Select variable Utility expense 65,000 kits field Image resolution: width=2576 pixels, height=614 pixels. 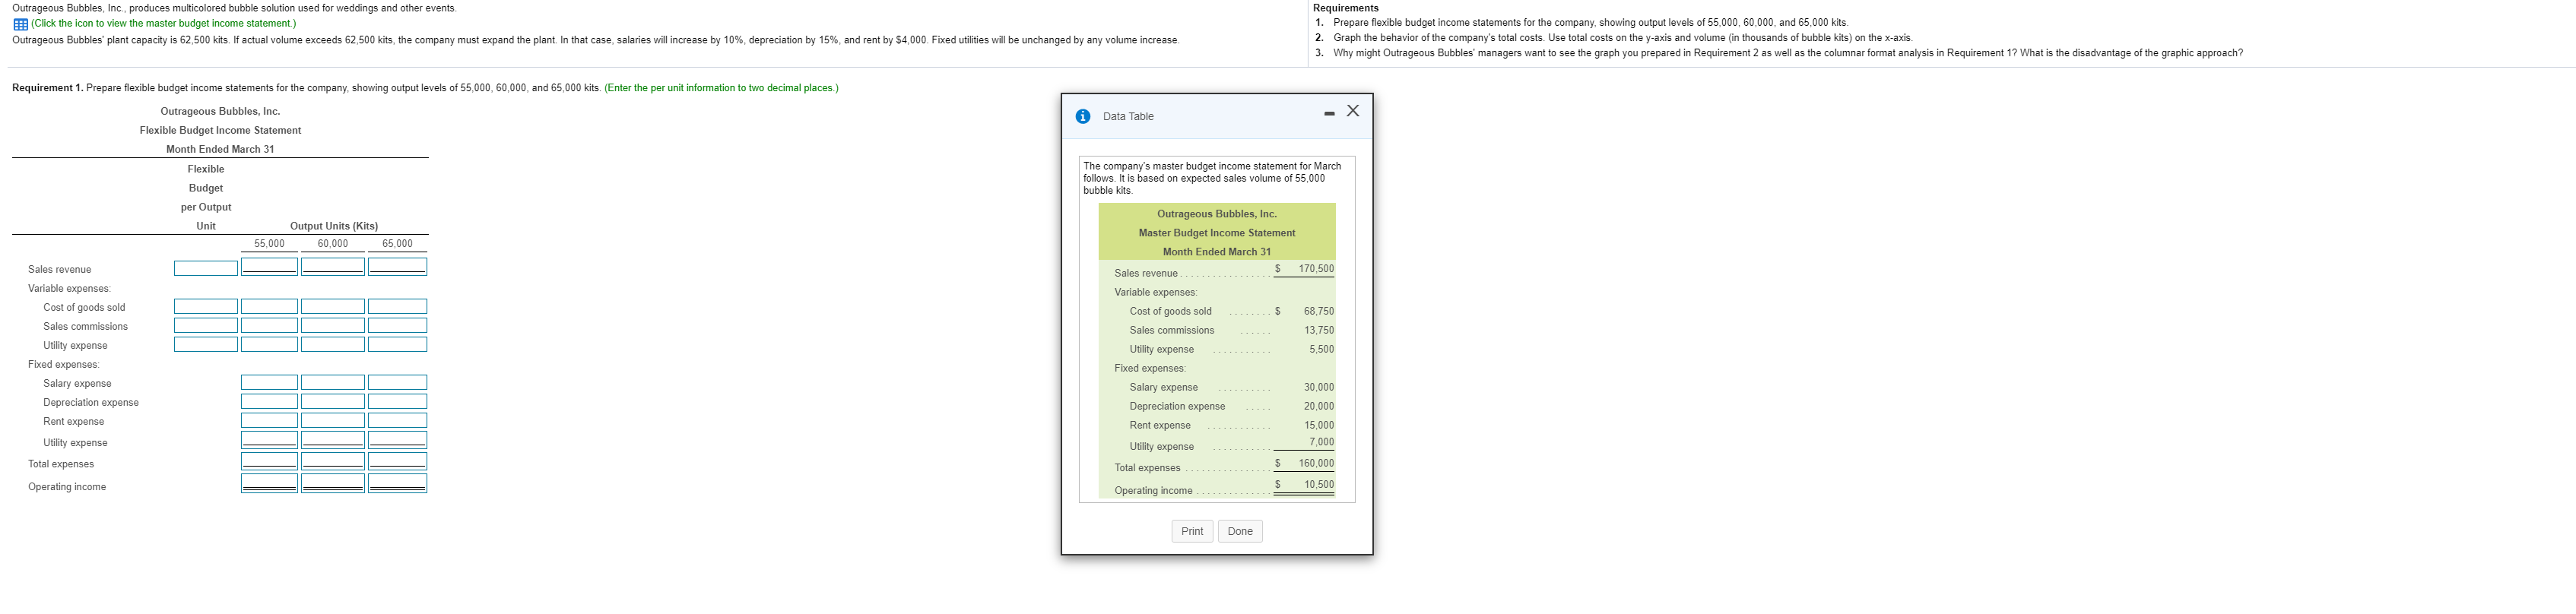click(397, 344)
